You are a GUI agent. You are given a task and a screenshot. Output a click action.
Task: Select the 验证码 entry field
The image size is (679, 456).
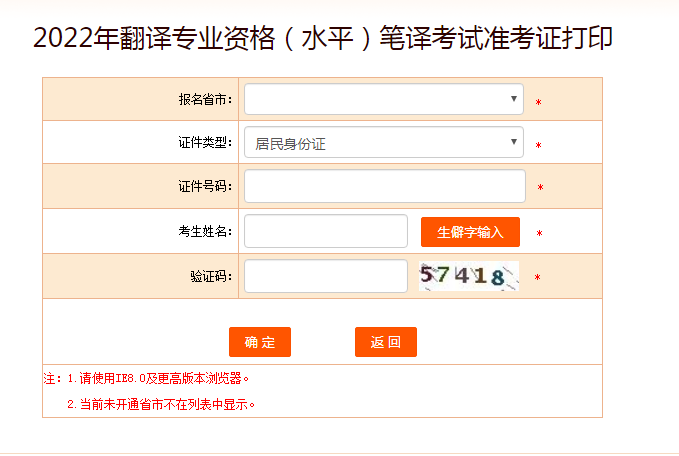(326, 276)
